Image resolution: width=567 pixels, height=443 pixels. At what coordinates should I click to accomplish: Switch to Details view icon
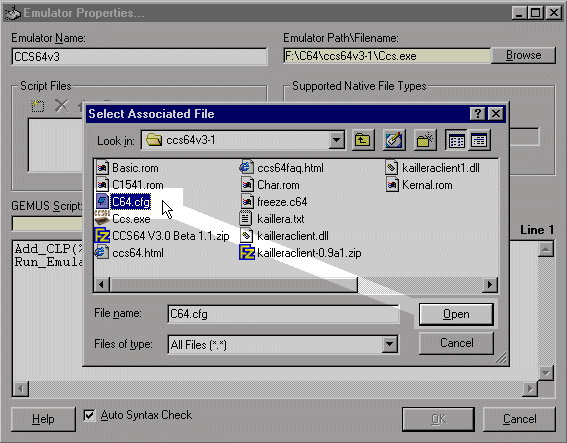pos(479,140)
